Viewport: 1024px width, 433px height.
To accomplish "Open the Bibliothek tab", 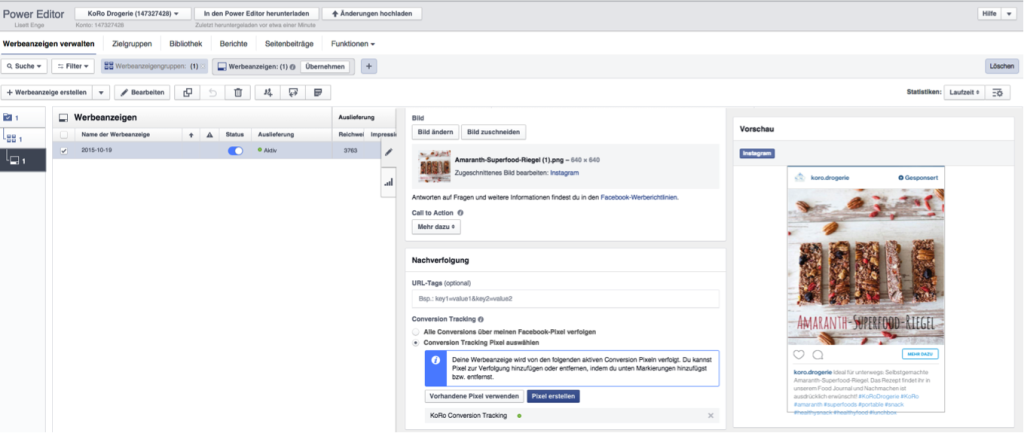I will click(185, 44).
